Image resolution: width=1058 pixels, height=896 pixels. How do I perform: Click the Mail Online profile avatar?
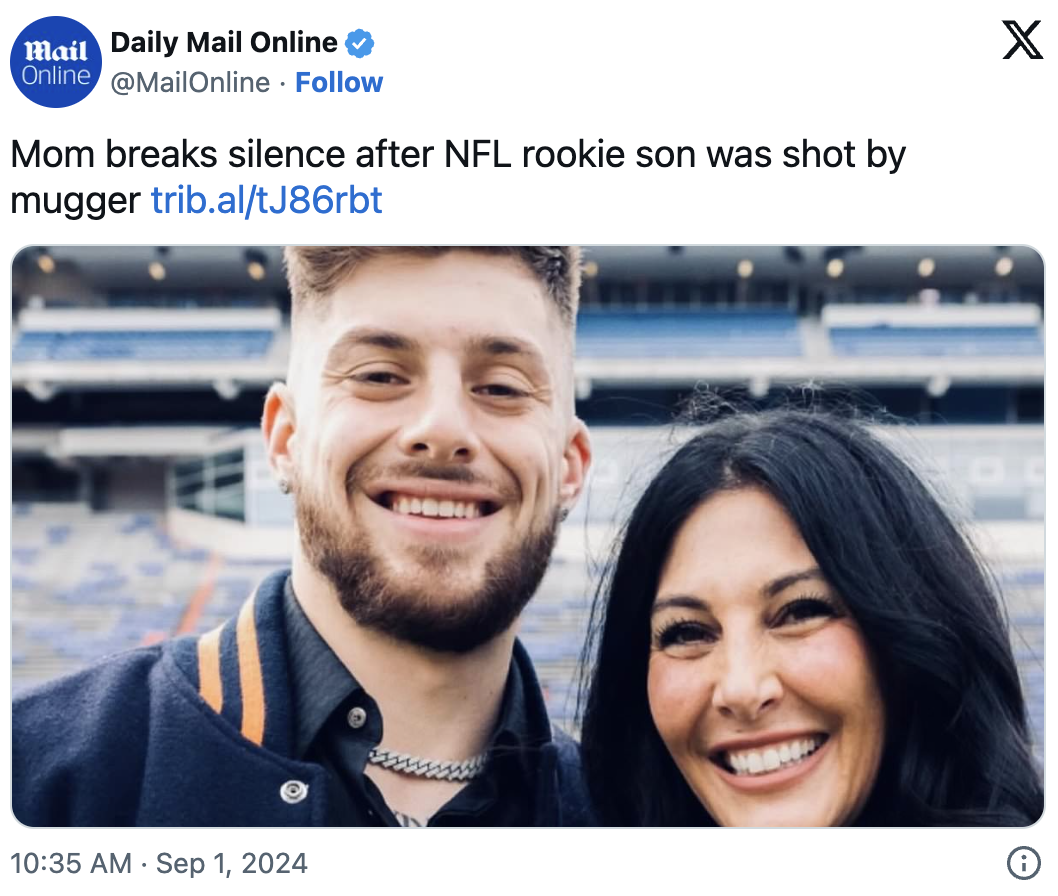(56, 61)
